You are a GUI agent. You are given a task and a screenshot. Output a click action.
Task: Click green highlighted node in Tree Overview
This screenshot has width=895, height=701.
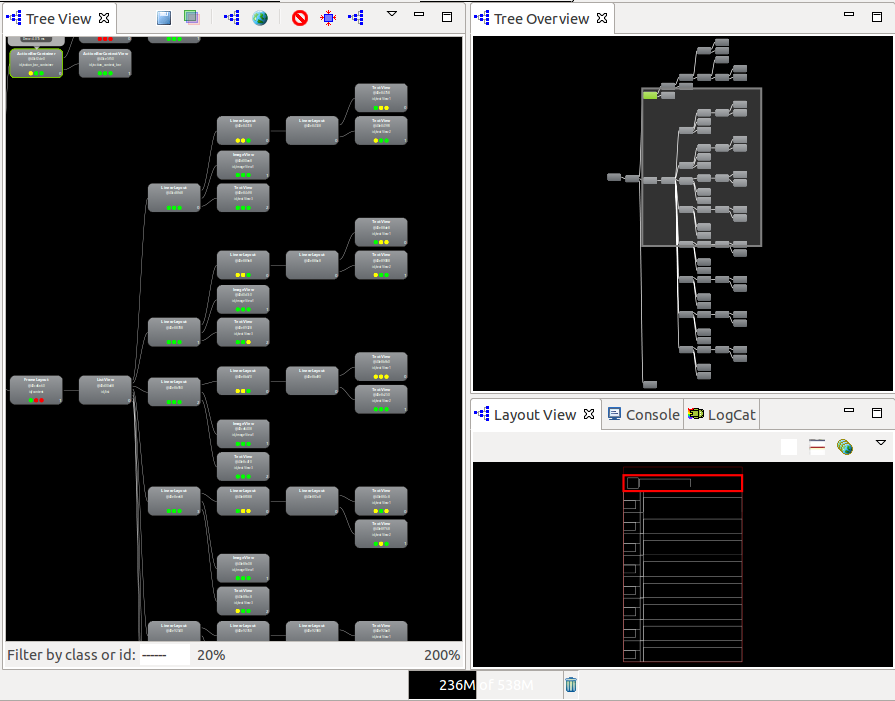(x=650, y=95)
